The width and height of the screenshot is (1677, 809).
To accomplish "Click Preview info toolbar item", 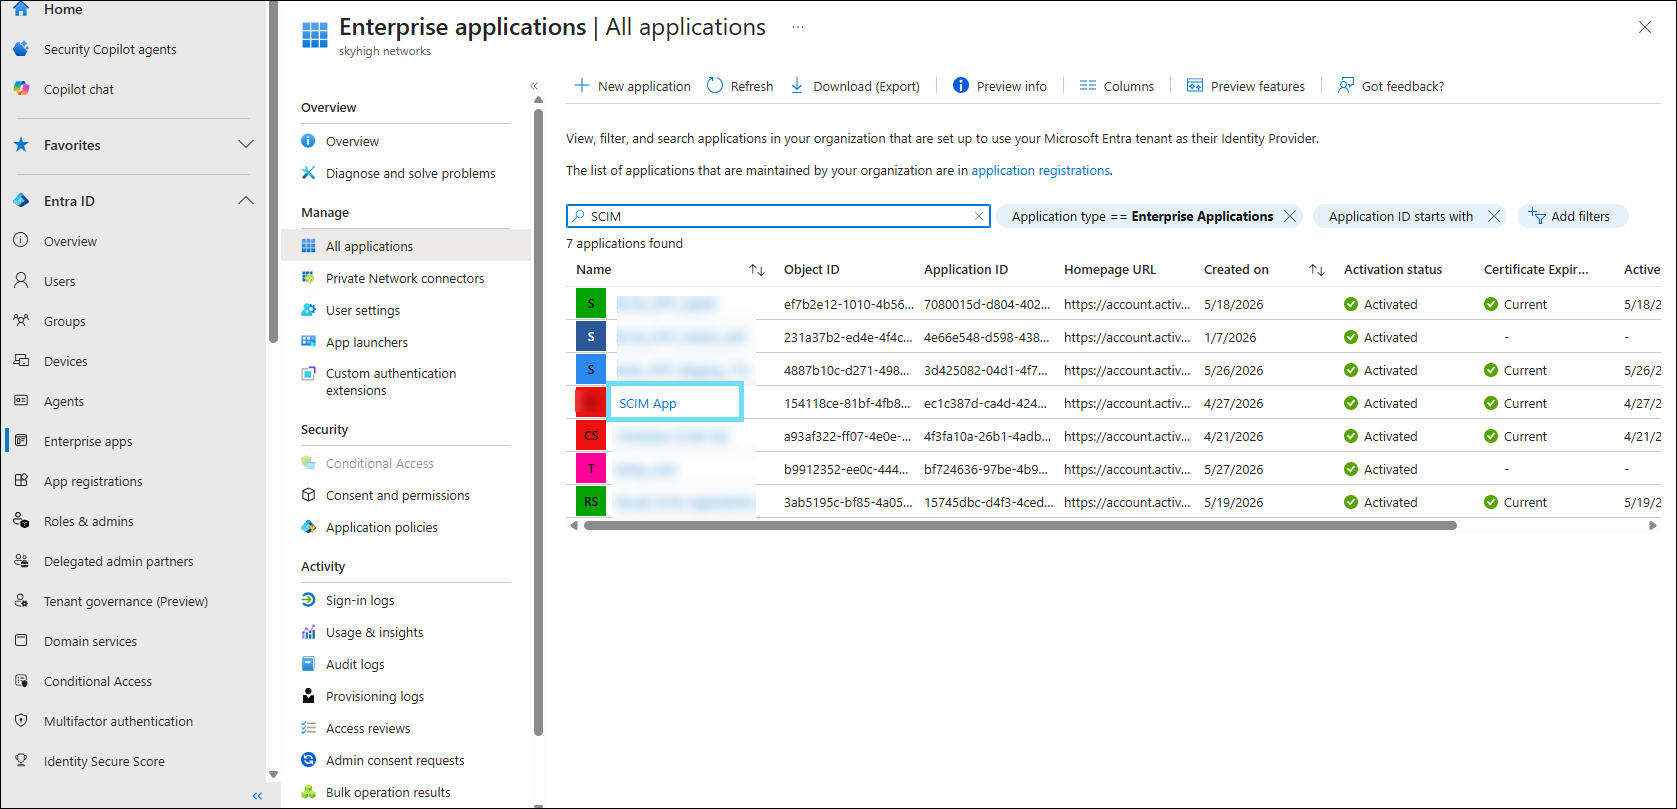I will coord(1000,86).
